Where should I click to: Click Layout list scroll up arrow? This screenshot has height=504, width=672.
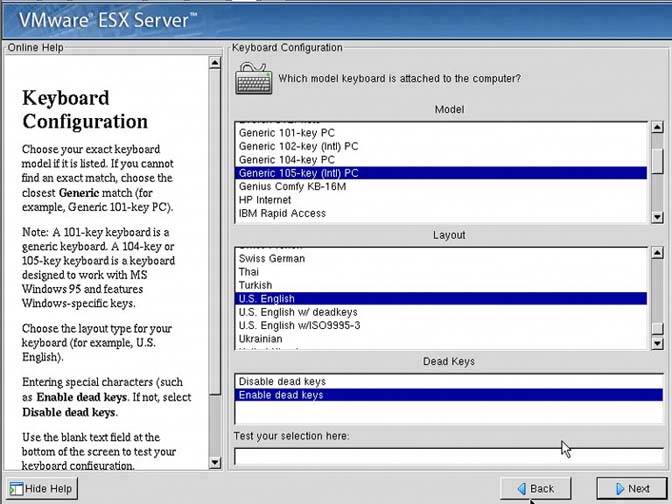[x=657, y=252]
